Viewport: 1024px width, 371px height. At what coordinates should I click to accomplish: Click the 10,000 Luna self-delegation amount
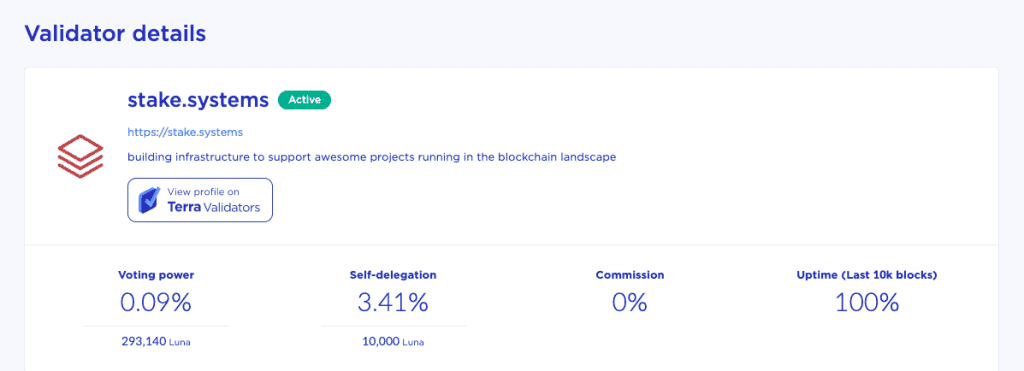[x=393, y=341]
